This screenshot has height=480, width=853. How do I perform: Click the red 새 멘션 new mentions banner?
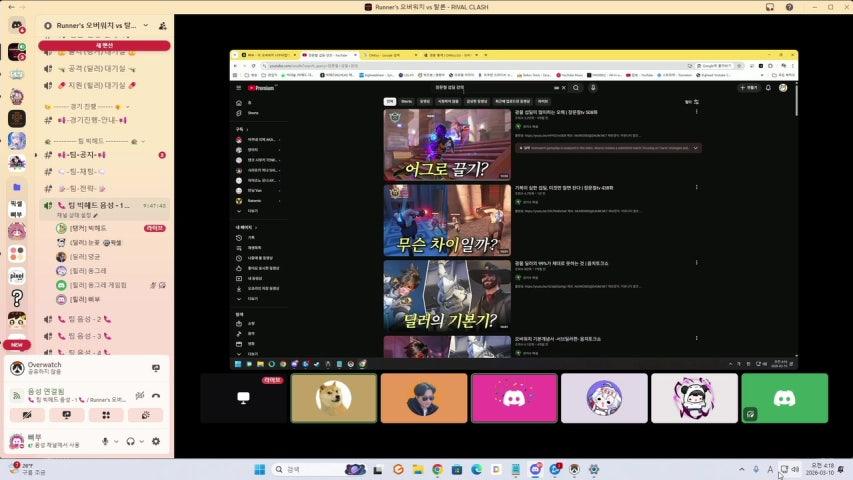104,45
